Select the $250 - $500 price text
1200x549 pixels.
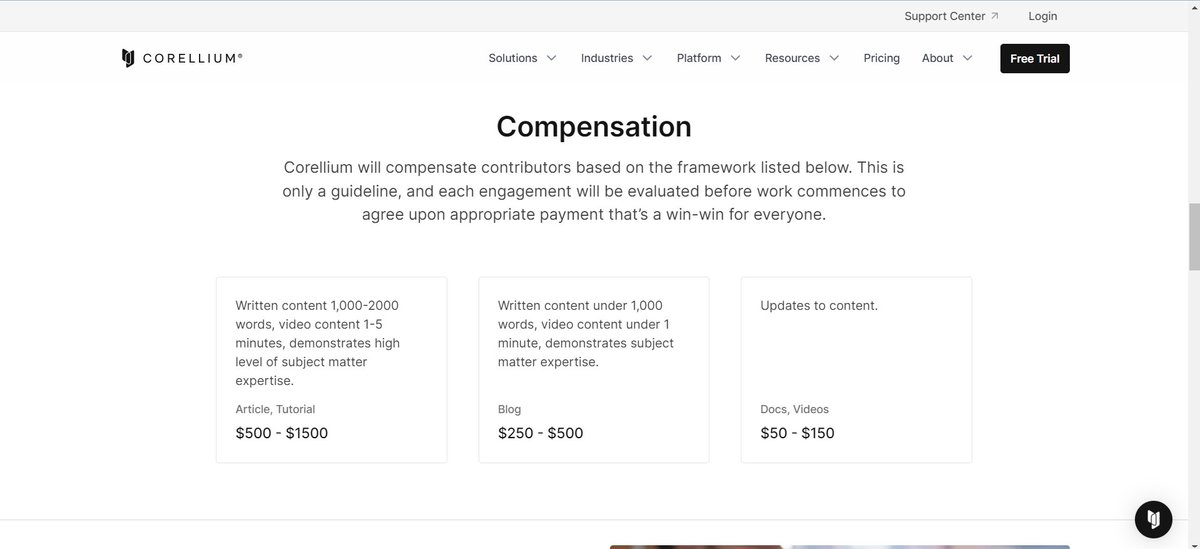[541, 433]
